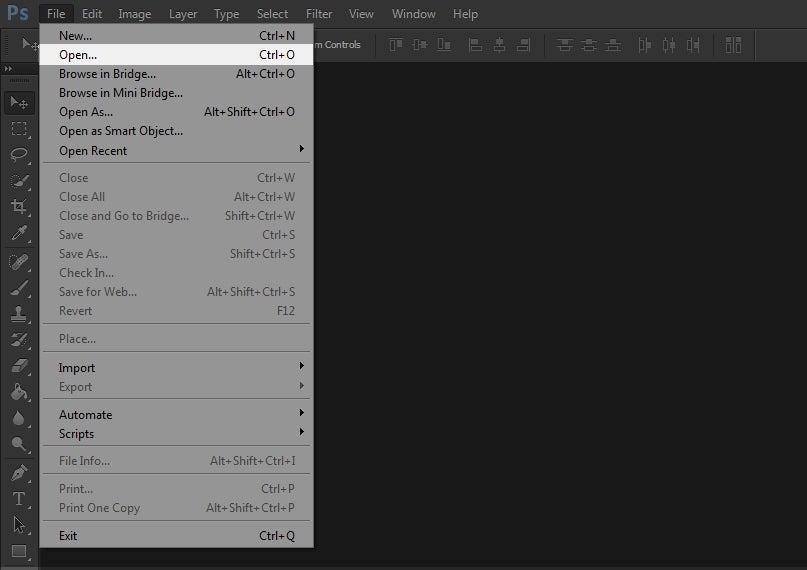Select the Eyedropper tool
This screenshot has width=807, height=570.
[19, 233]
